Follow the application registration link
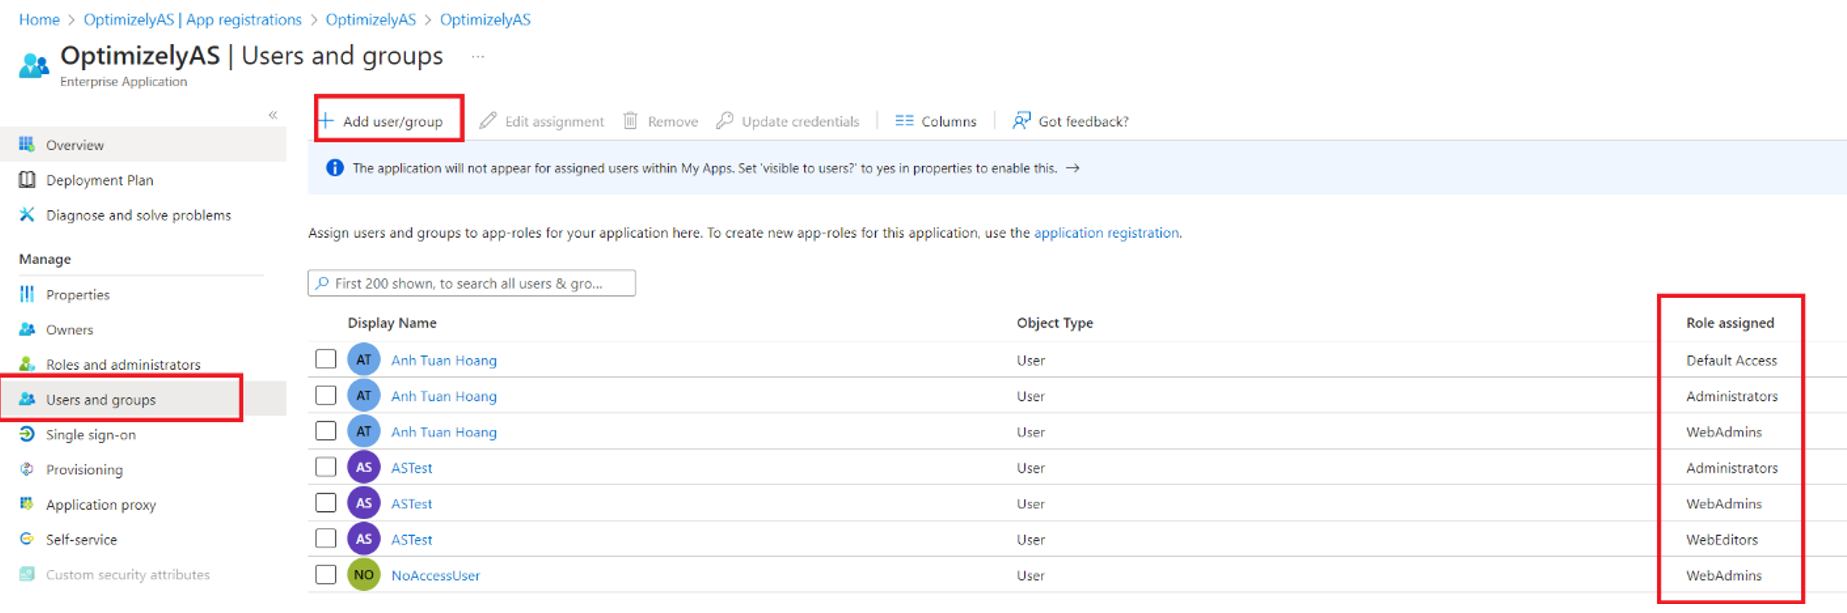The width and height of the screenshot is (1847, 613). pyautogui.click(x=1106, y=233)
